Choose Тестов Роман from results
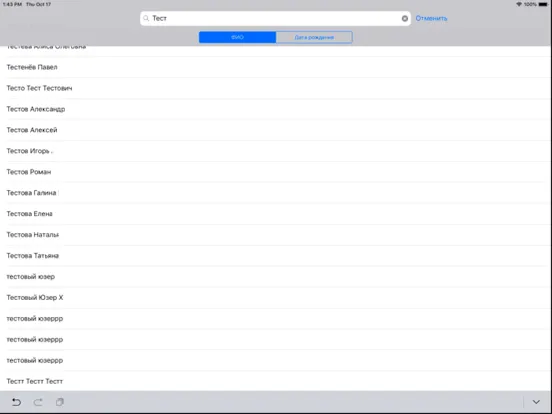Viewport: 552px width, 414px height. point(275,172)
